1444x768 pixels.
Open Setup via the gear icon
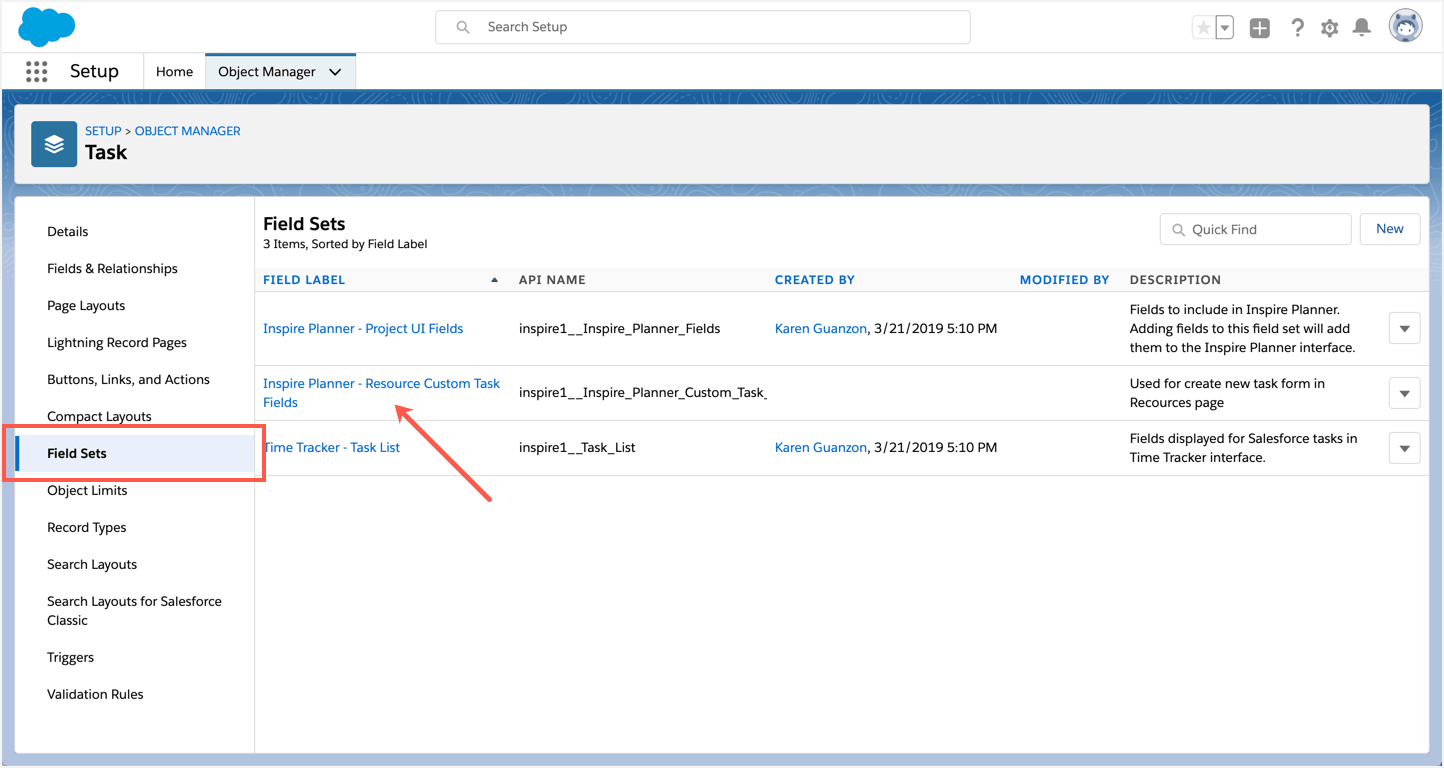coord(1329,27)
